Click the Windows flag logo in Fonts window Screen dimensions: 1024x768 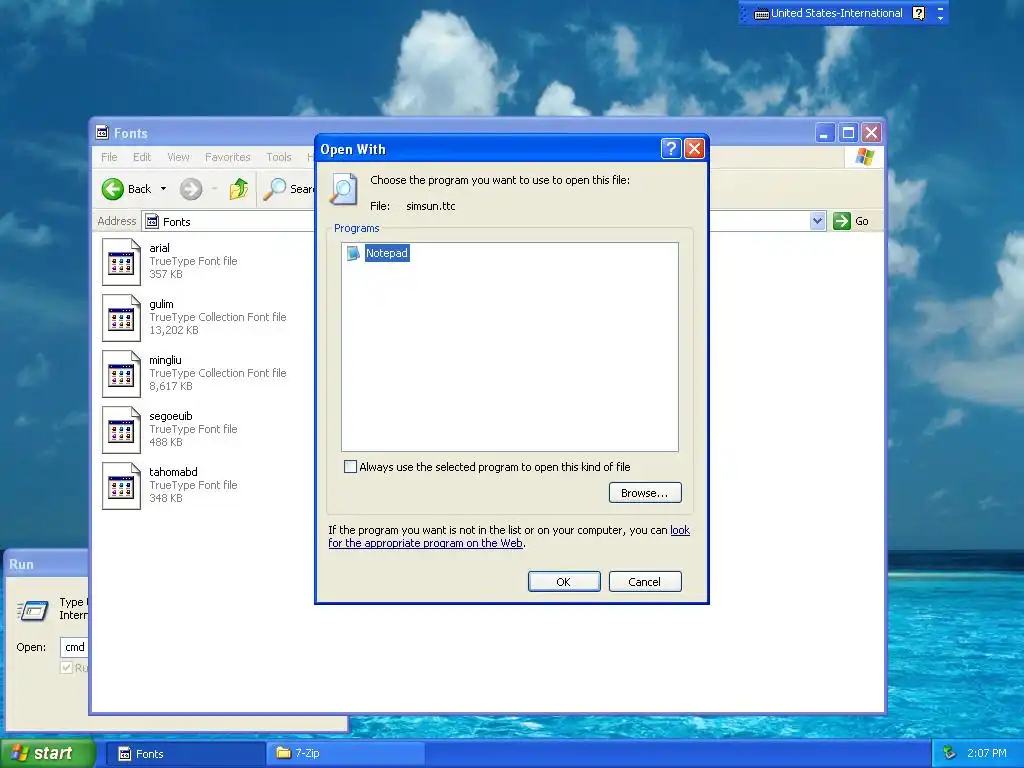865,157
